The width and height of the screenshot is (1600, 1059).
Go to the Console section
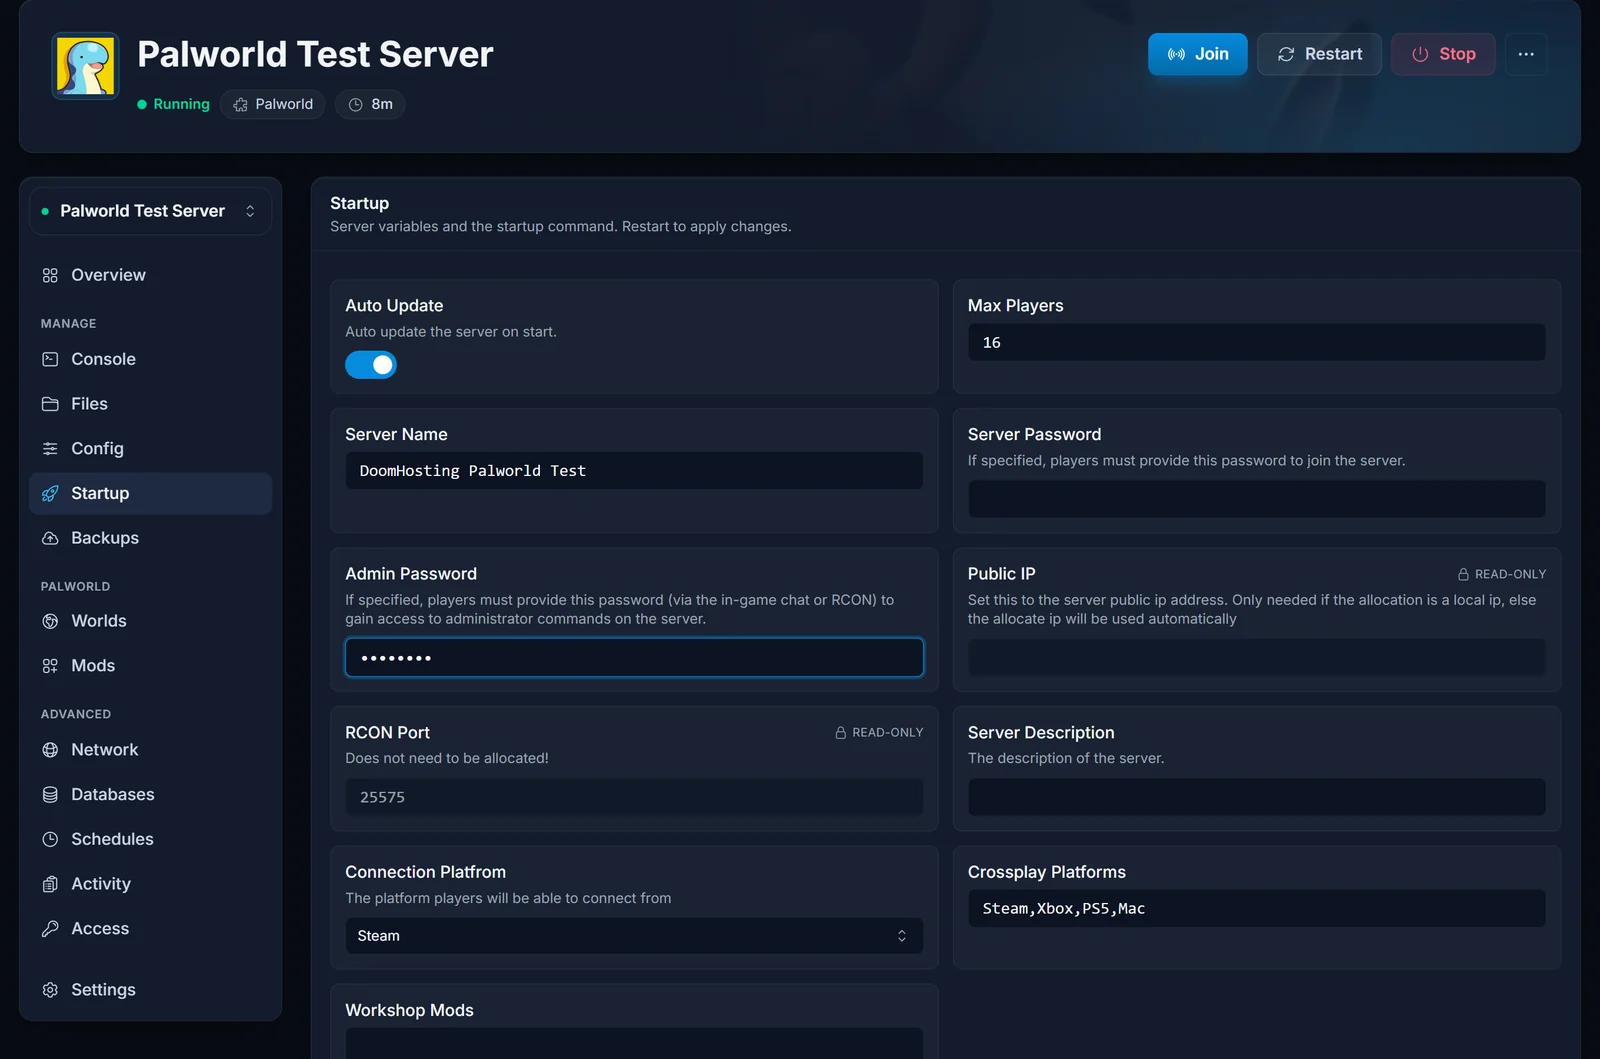click(x=150, y=359)
